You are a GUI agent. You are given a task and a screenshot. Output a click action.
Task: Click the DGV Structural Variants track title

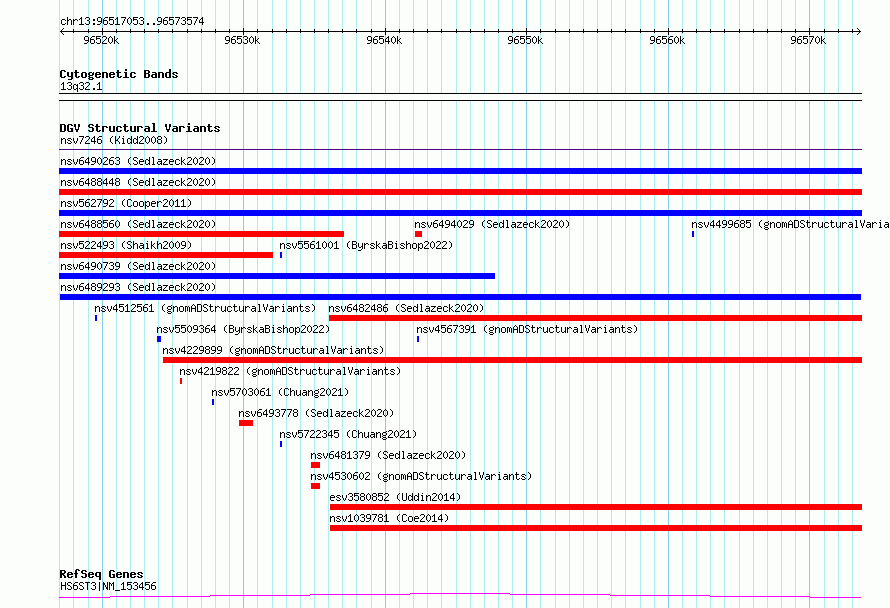140,128
